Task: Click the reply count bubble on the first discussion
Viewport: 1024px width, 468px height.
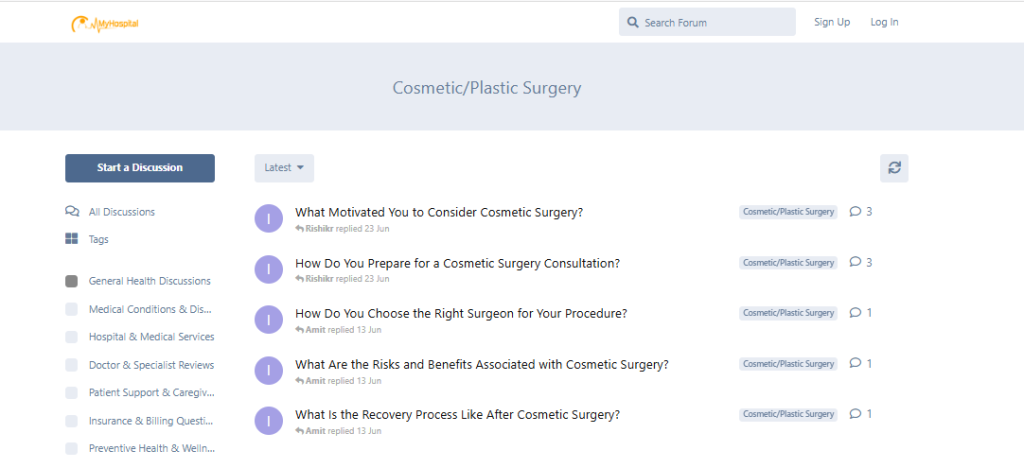Action: pos(861,211)
